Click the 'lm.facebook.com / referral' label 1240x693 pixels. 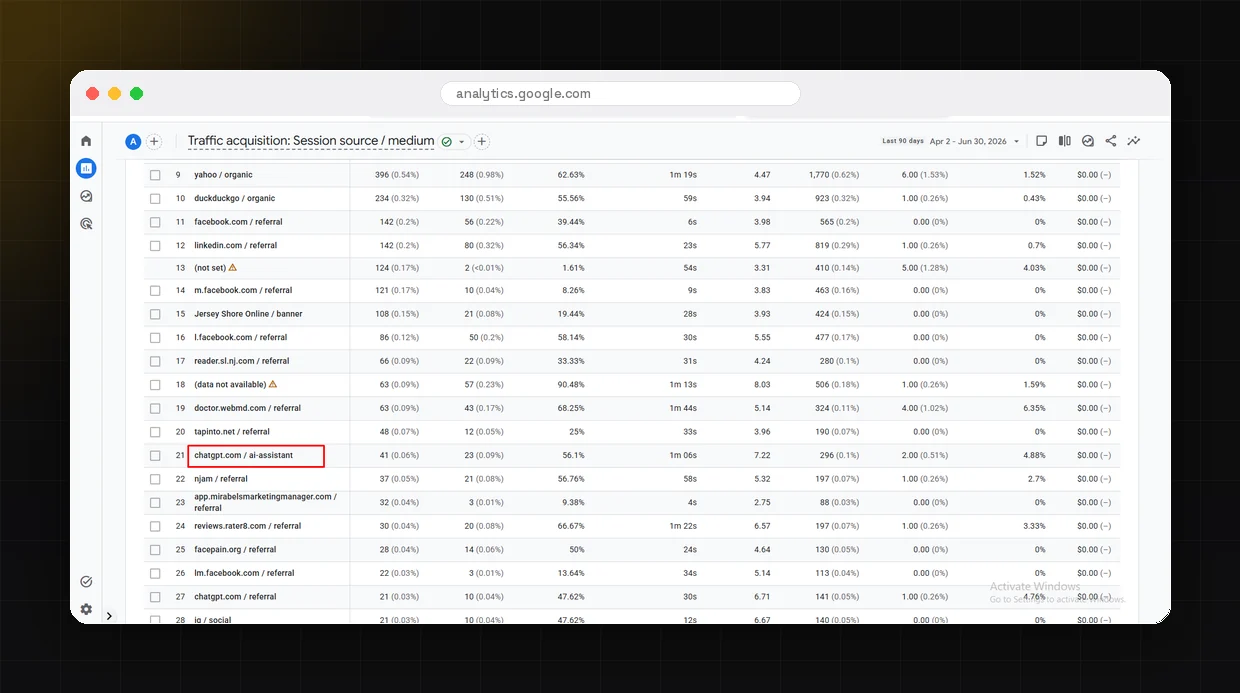pos(244,573)
